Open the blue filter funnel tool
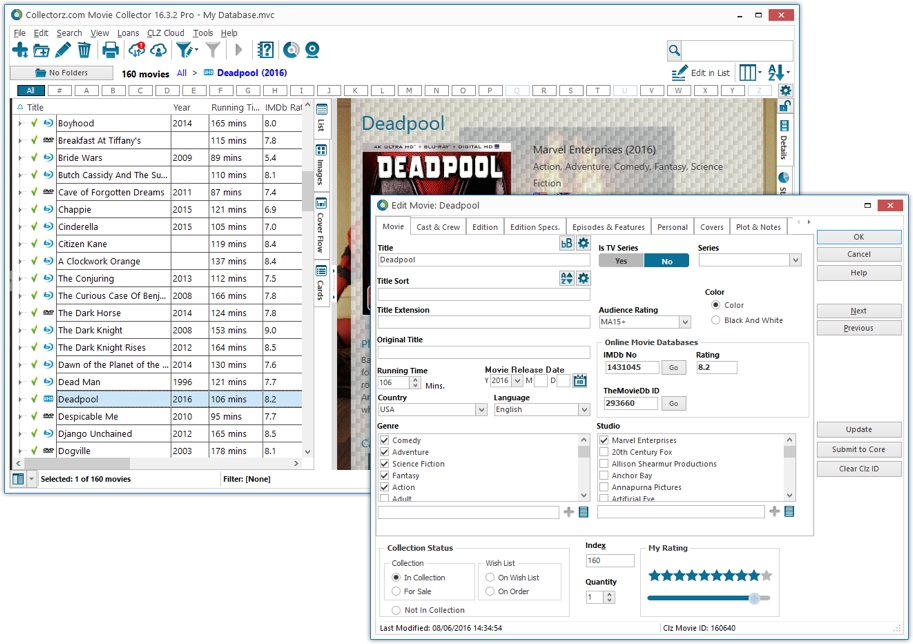Viewport: 913px width, 644px height. coord(185,50)
